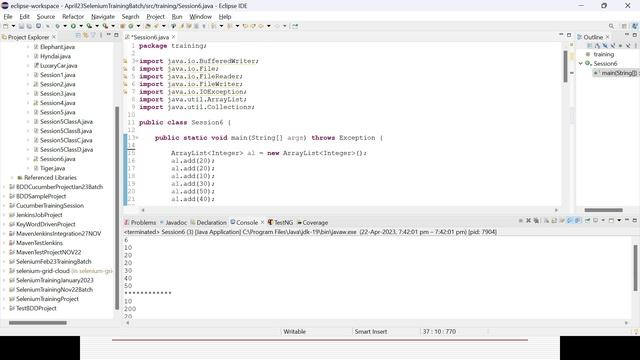Toggle Show Console on Standard Out
This screenshot has height=360, width=640.
570,221
